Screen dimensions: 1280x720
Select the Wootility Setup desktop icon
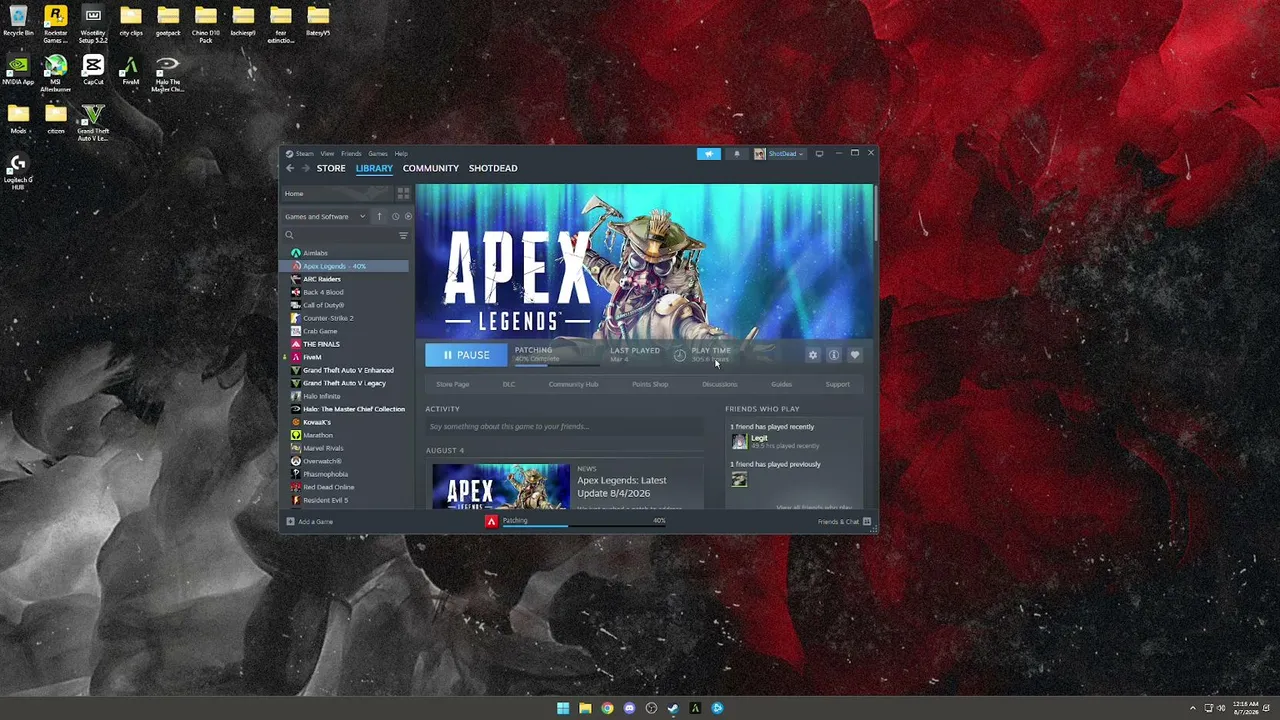[x=93, y=22]
